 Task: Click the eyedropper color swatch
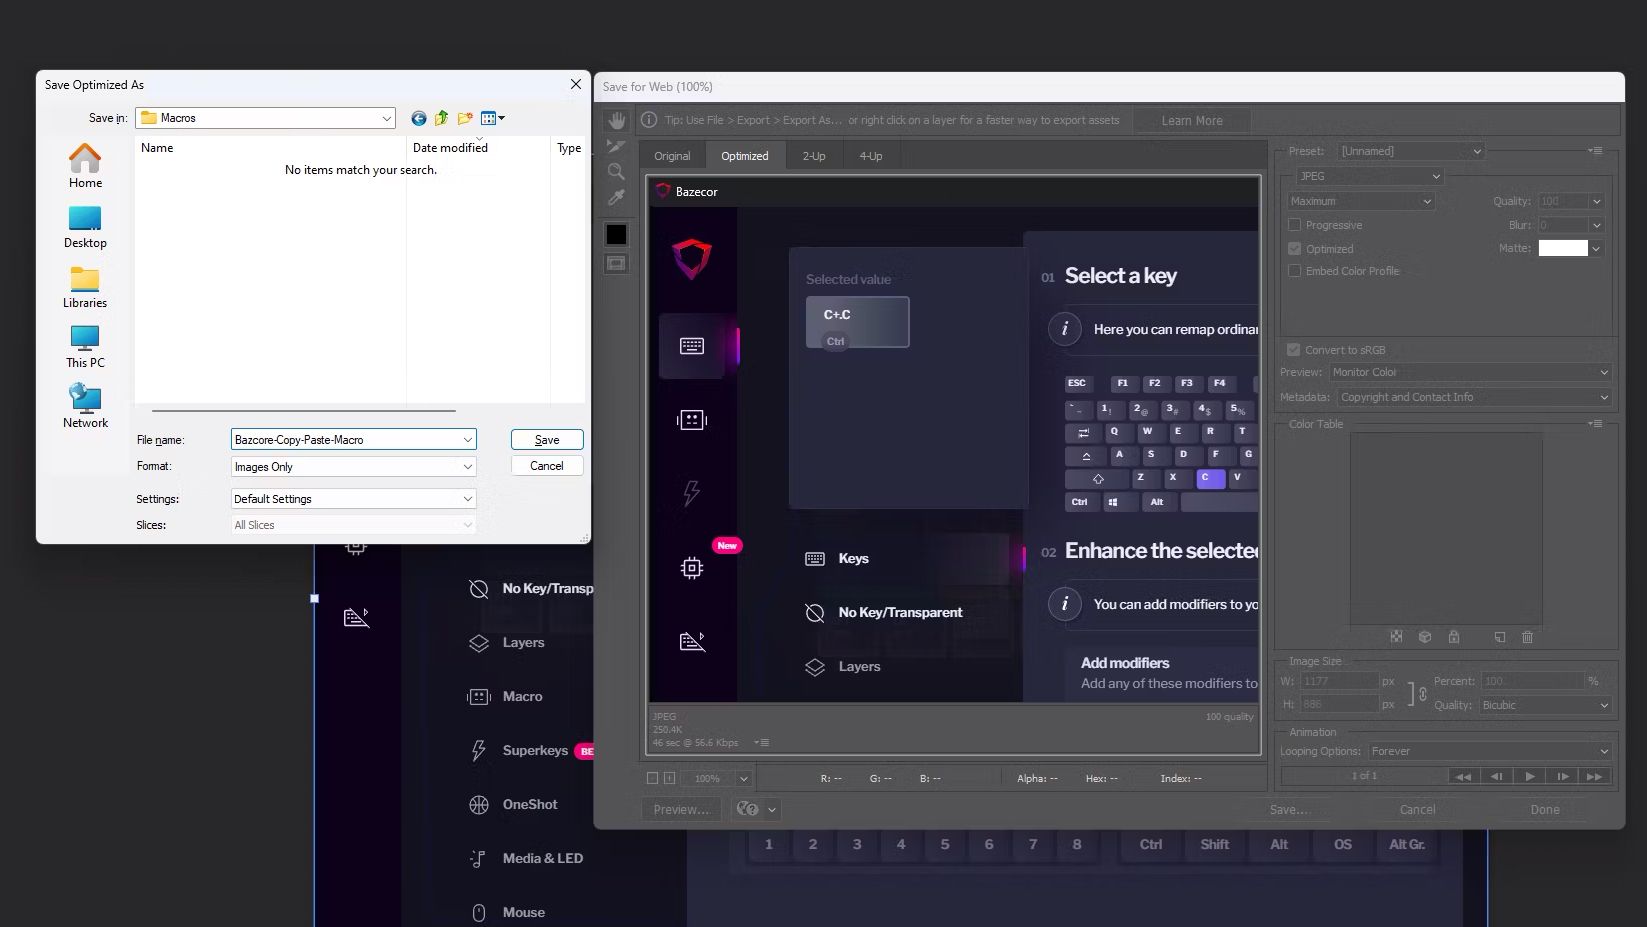point(615,233)
